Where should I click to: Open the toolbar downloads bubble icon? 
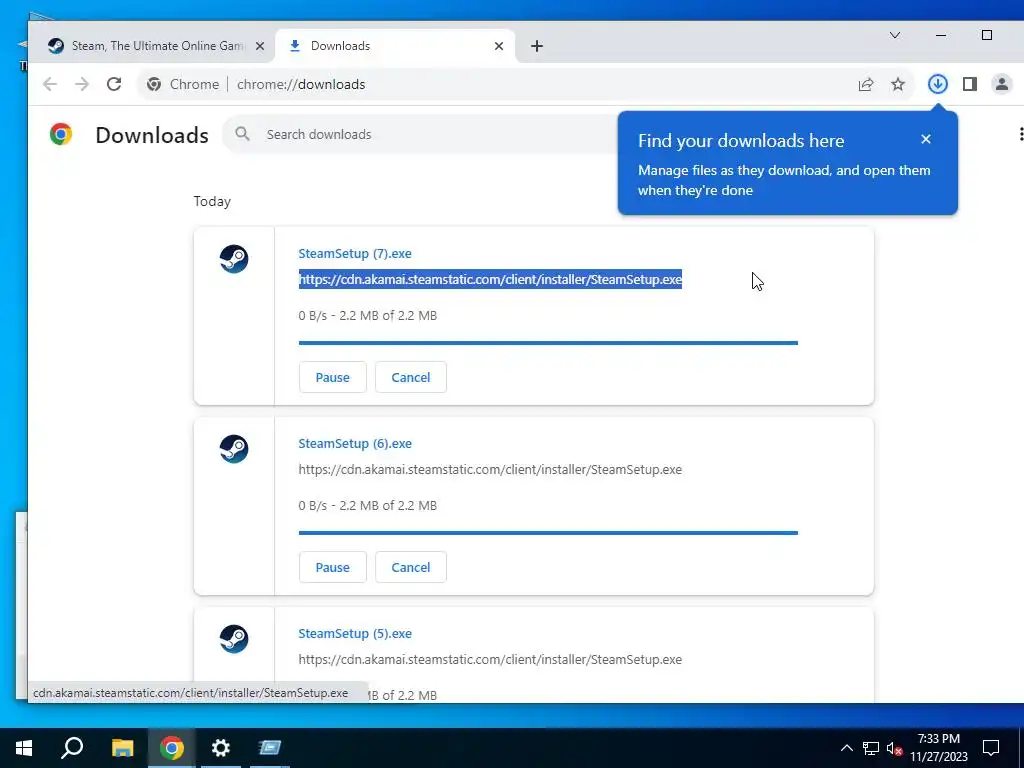point(938,84)
